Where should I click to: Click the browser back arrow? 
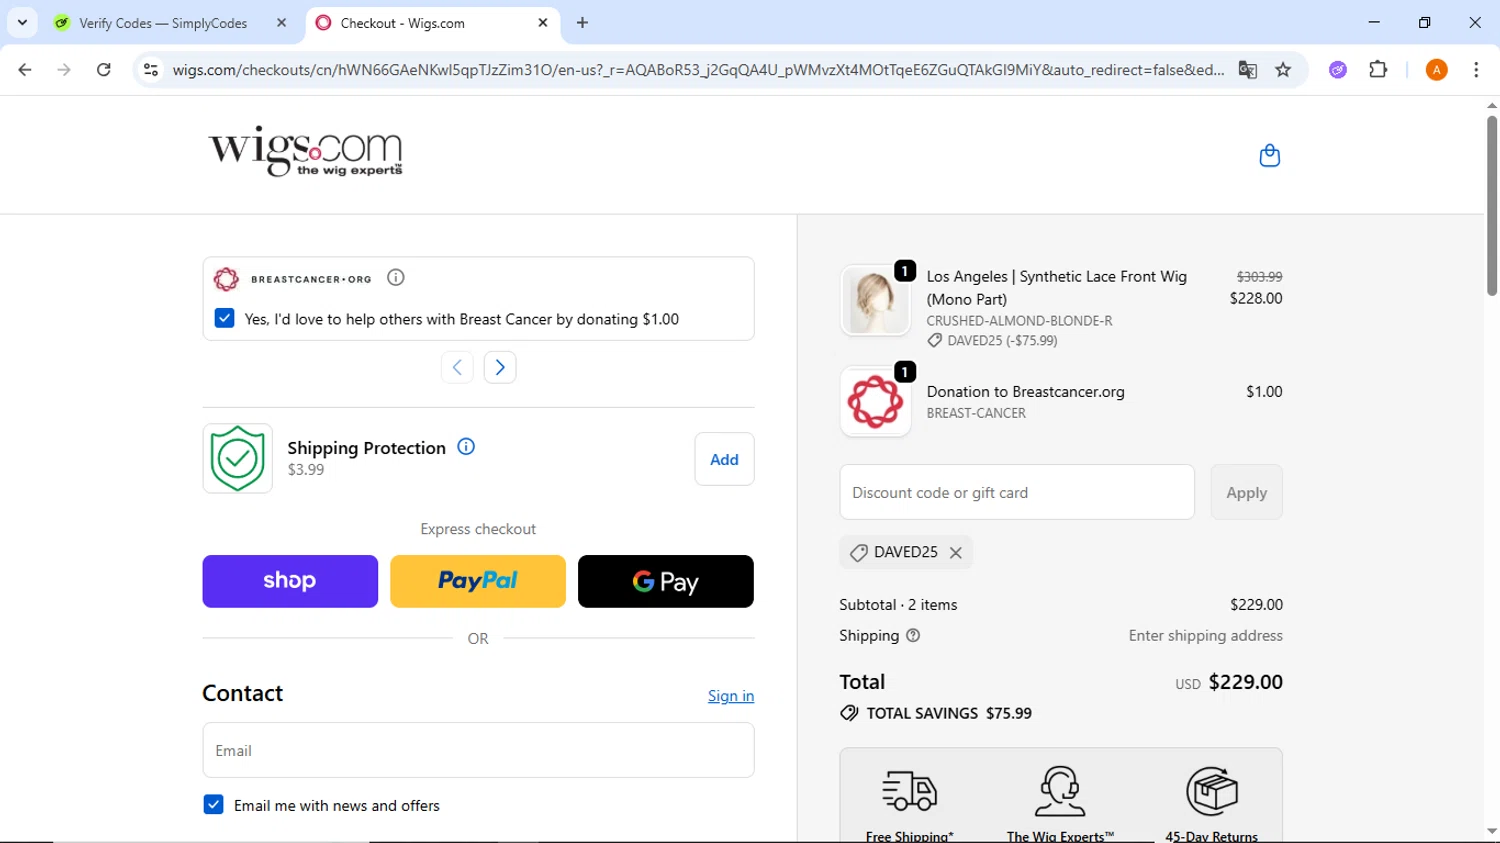pyautogui.click(x=25, y=70)
